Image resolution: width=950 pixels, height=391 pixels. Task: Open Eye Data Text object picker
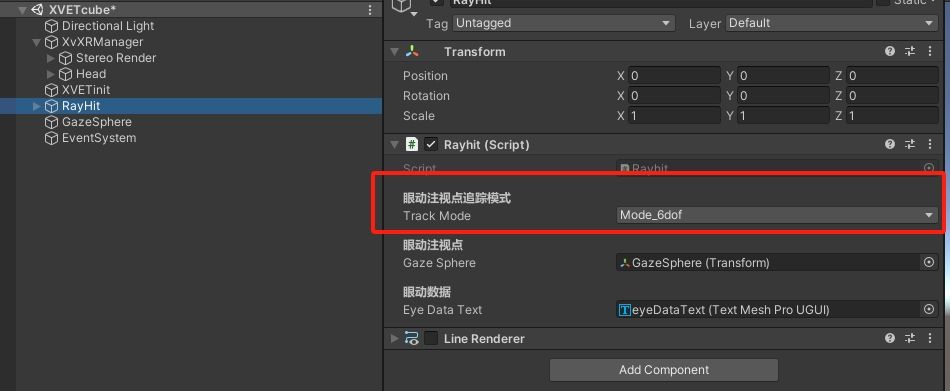point(929,310)
